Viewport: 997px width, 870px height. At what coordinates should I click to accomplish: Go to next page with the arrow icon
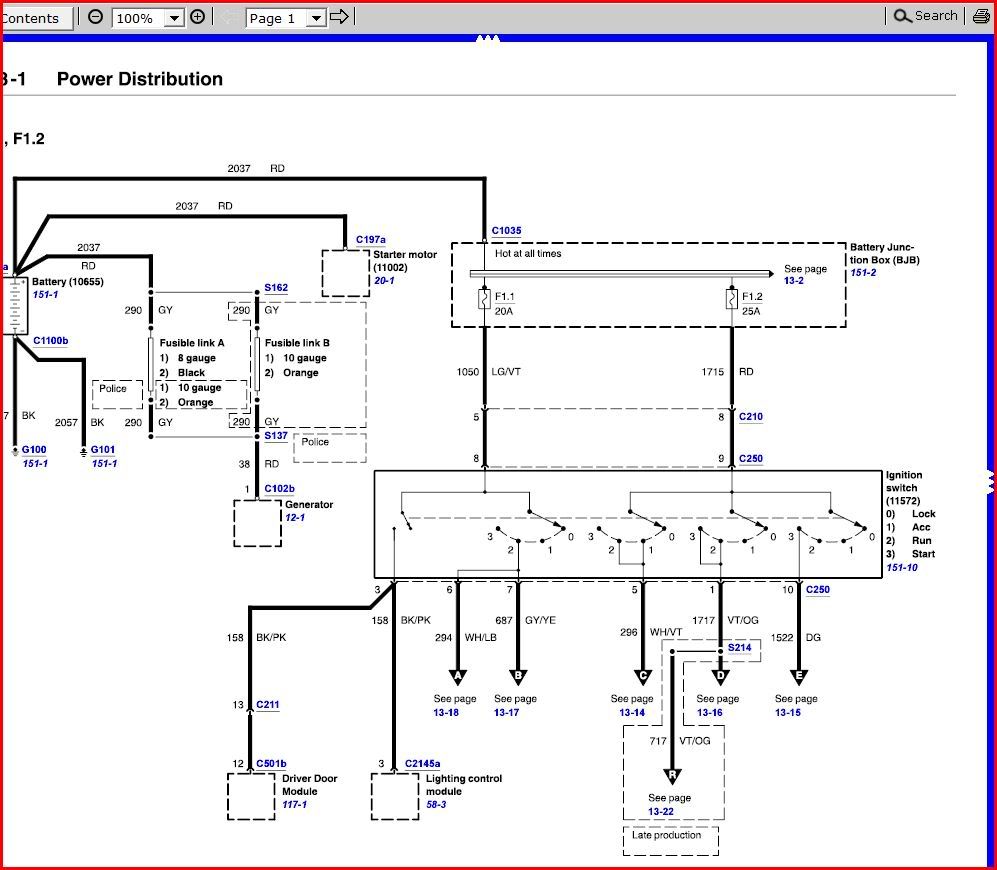click(x=338, y=17)
